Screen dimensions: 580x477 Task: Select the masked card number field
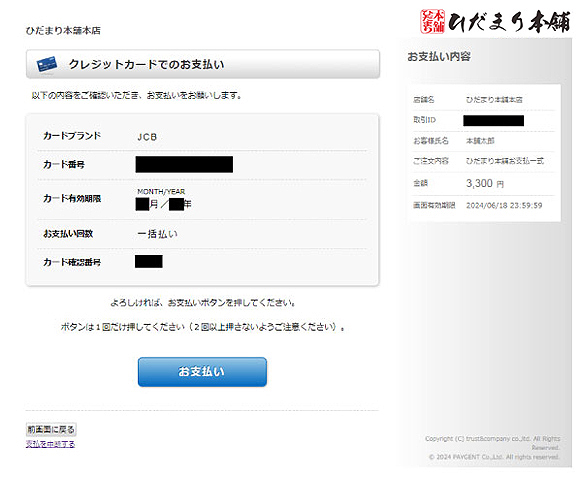(184, 165)
